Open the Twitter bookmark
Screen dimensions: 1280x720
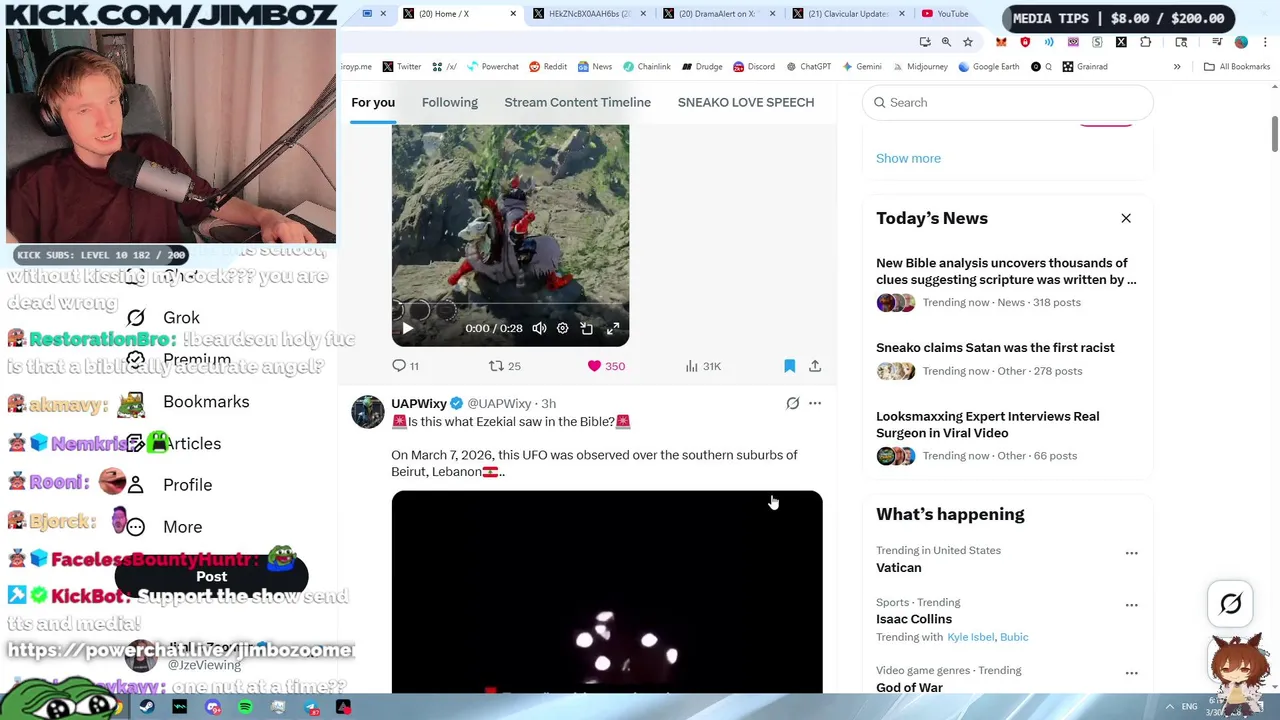(x=401, y=67)
